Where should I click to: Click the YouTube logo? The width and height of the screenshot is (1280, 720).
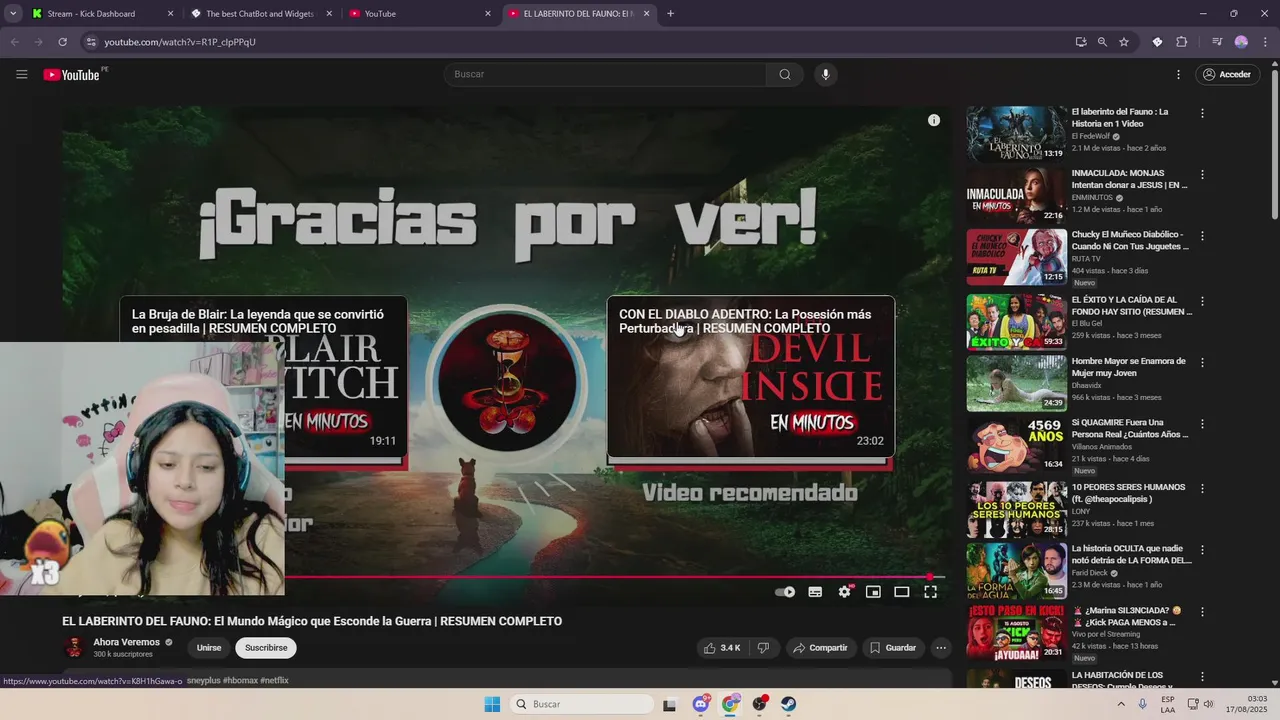point(72,75)
